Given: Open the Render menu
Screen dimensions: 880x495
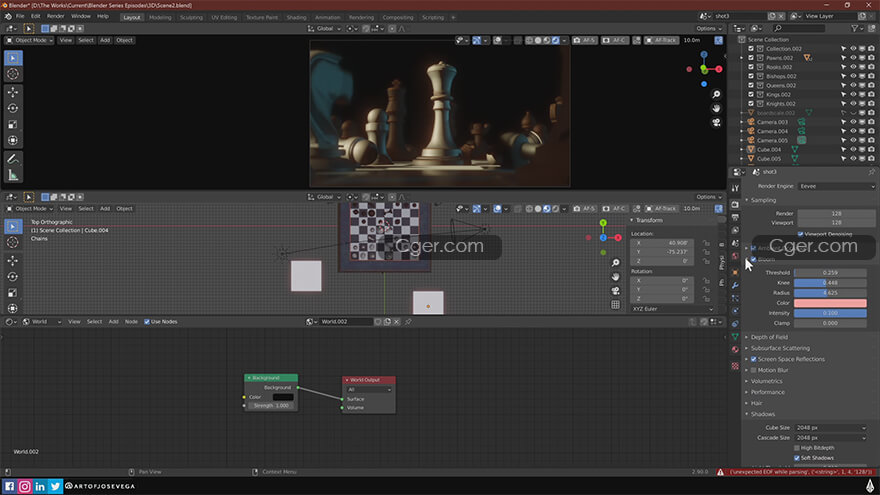Looking at the screenshot, I should (56, 17).
